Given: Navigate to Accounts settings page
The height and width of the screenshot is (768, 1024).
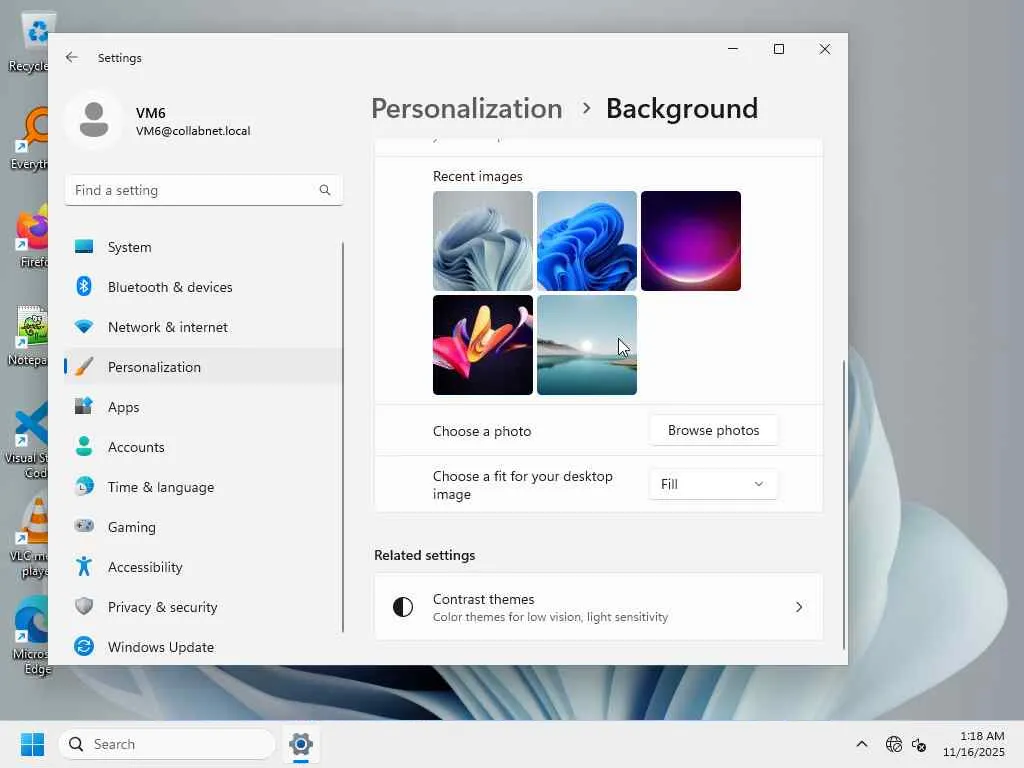Looking at the screenshot, I should (136, 447).
